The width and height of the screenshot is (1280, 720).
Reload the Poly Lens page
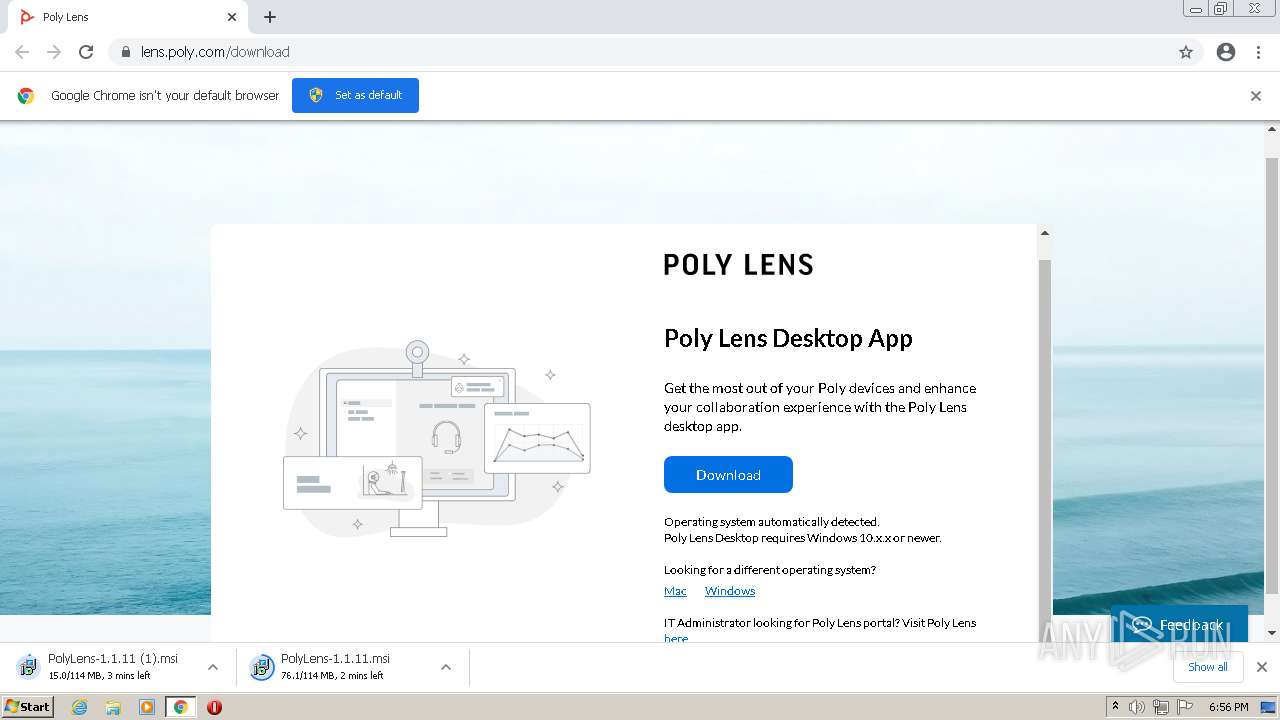[86, 52]
